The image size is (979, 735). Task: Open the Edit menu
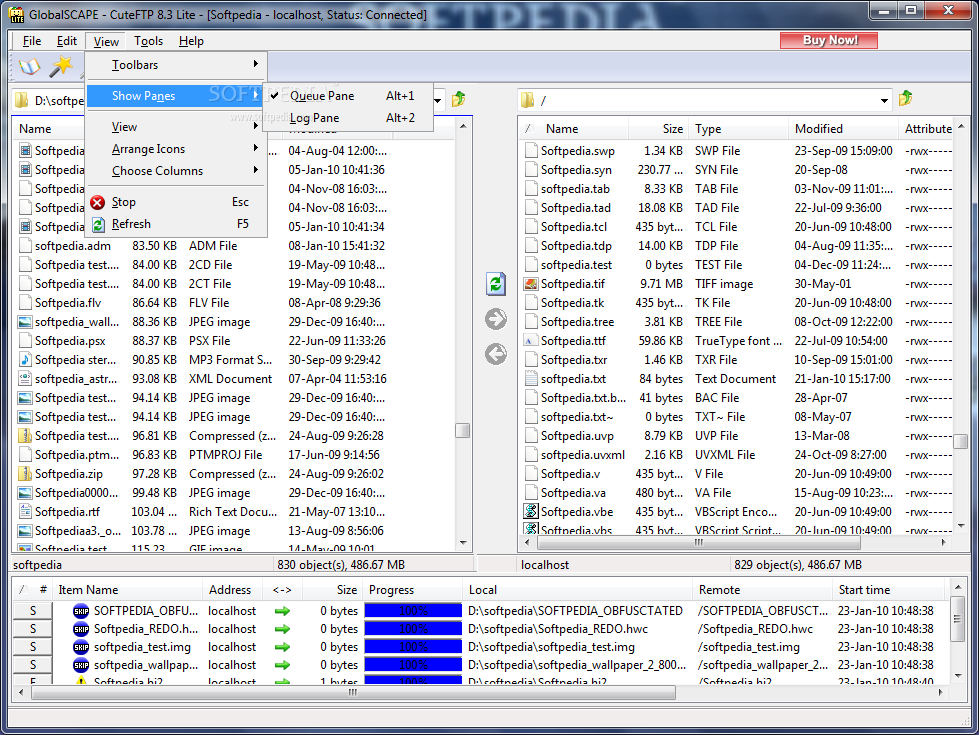tap(67, 41)
